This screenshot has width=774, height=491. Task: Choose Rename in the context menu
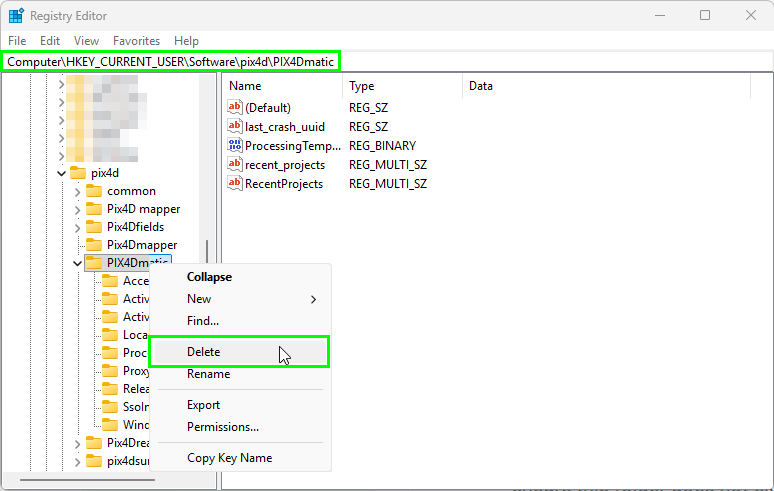[x=239, y=374]
